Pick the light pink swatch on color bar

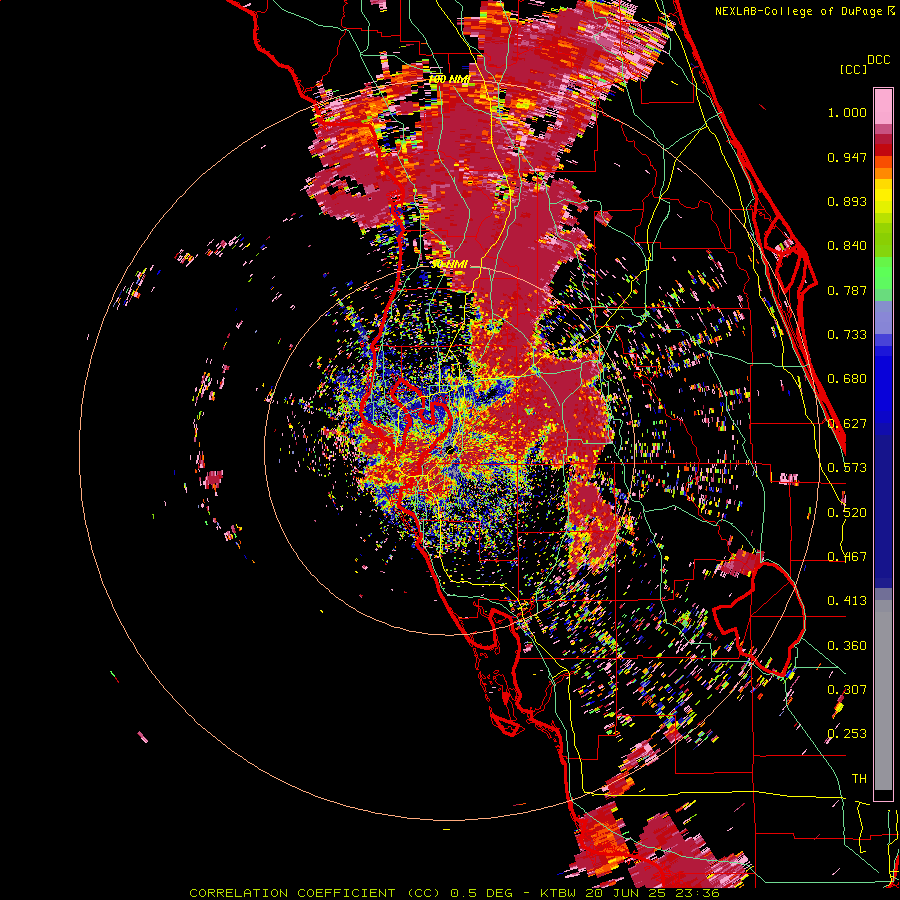pyautogui.click(x=883, y=106)
